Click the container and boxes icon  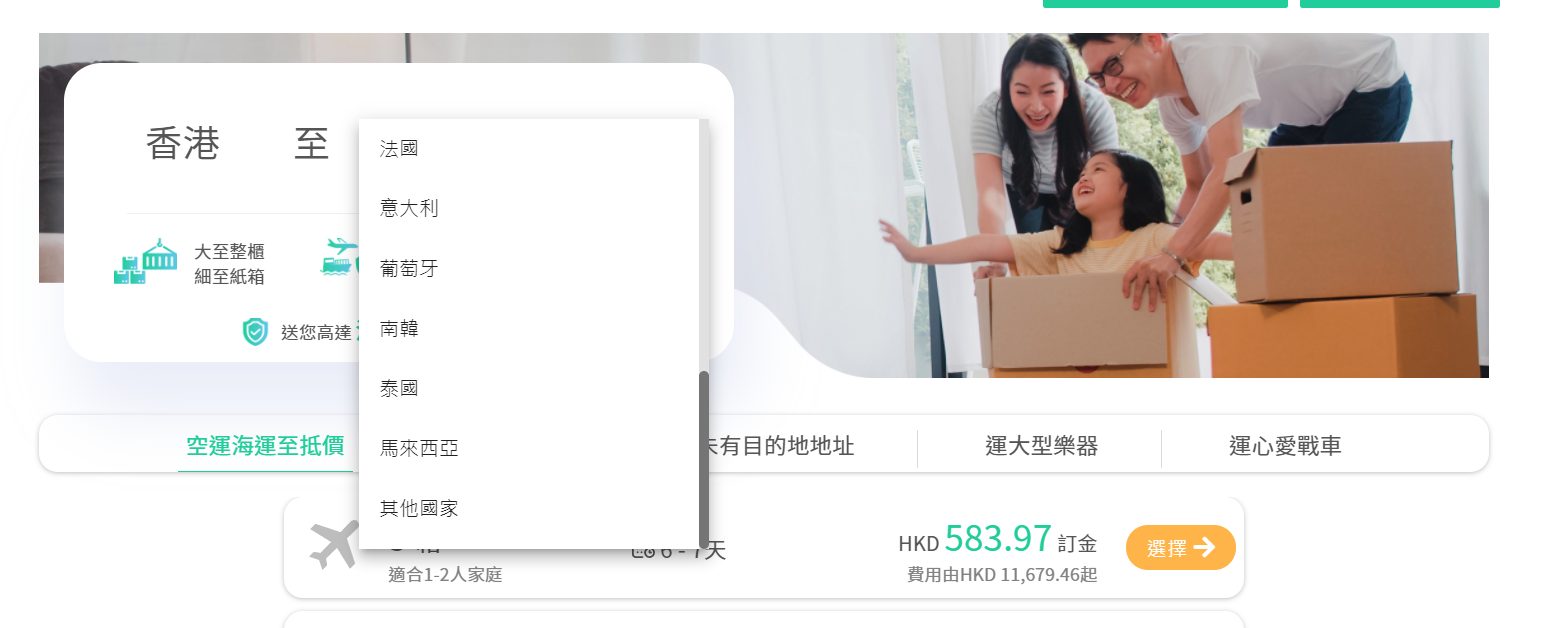(145, 263)
